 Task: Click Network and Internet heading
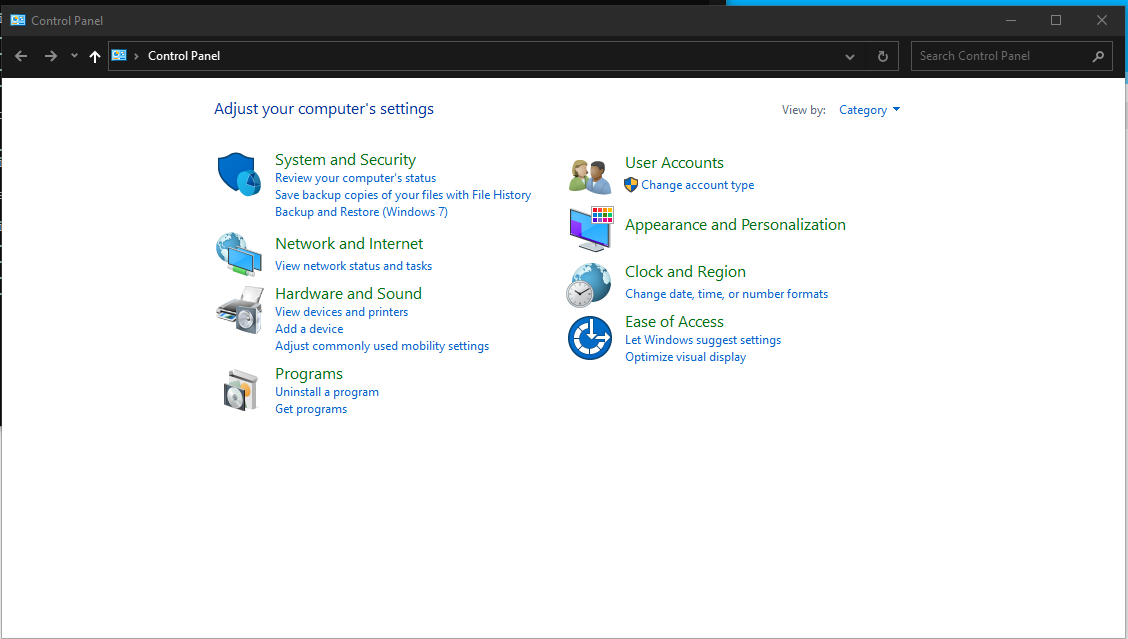point(349,244)
